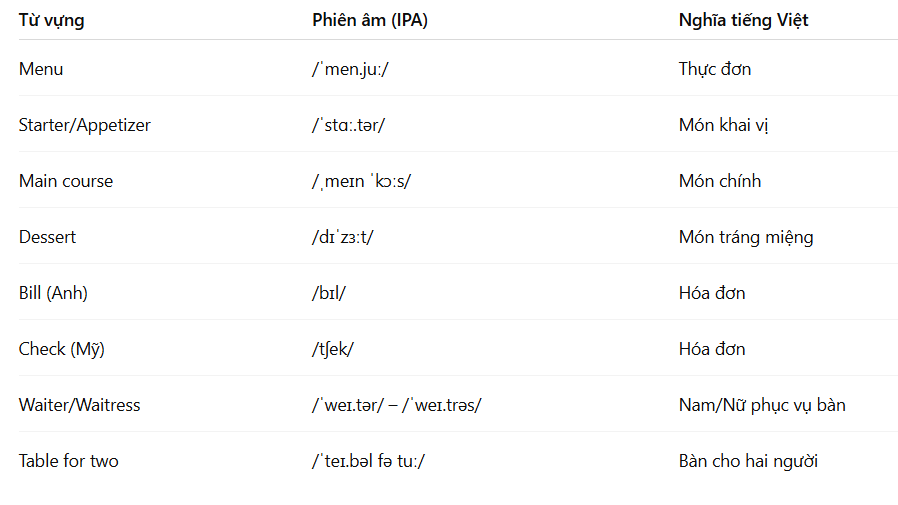Click the 'Phiên âm (IPA)' column header

(x=370, y=21)
